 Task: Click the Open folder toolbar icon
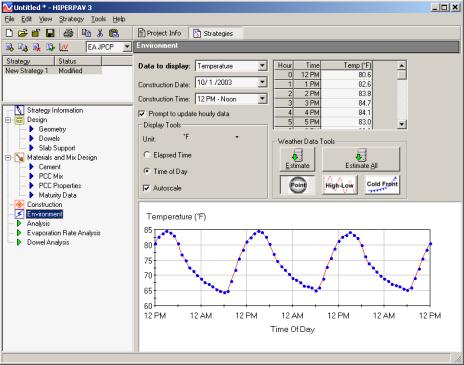[x=23, y=33]
